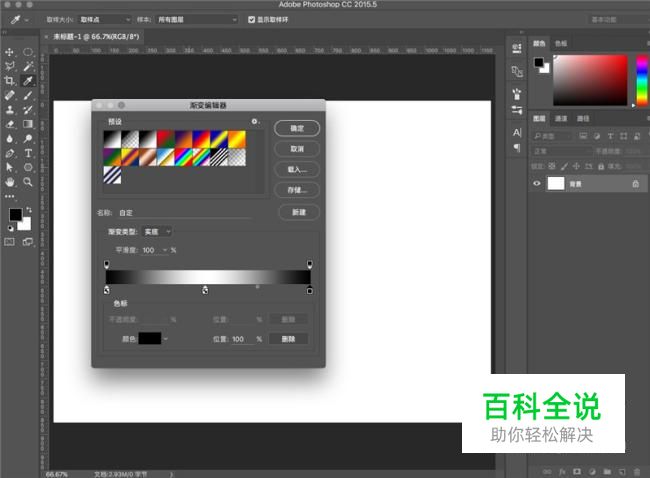Open the 渐变类型 dropdown
This screenshot has height=478, width=650.
click(157, 231)
